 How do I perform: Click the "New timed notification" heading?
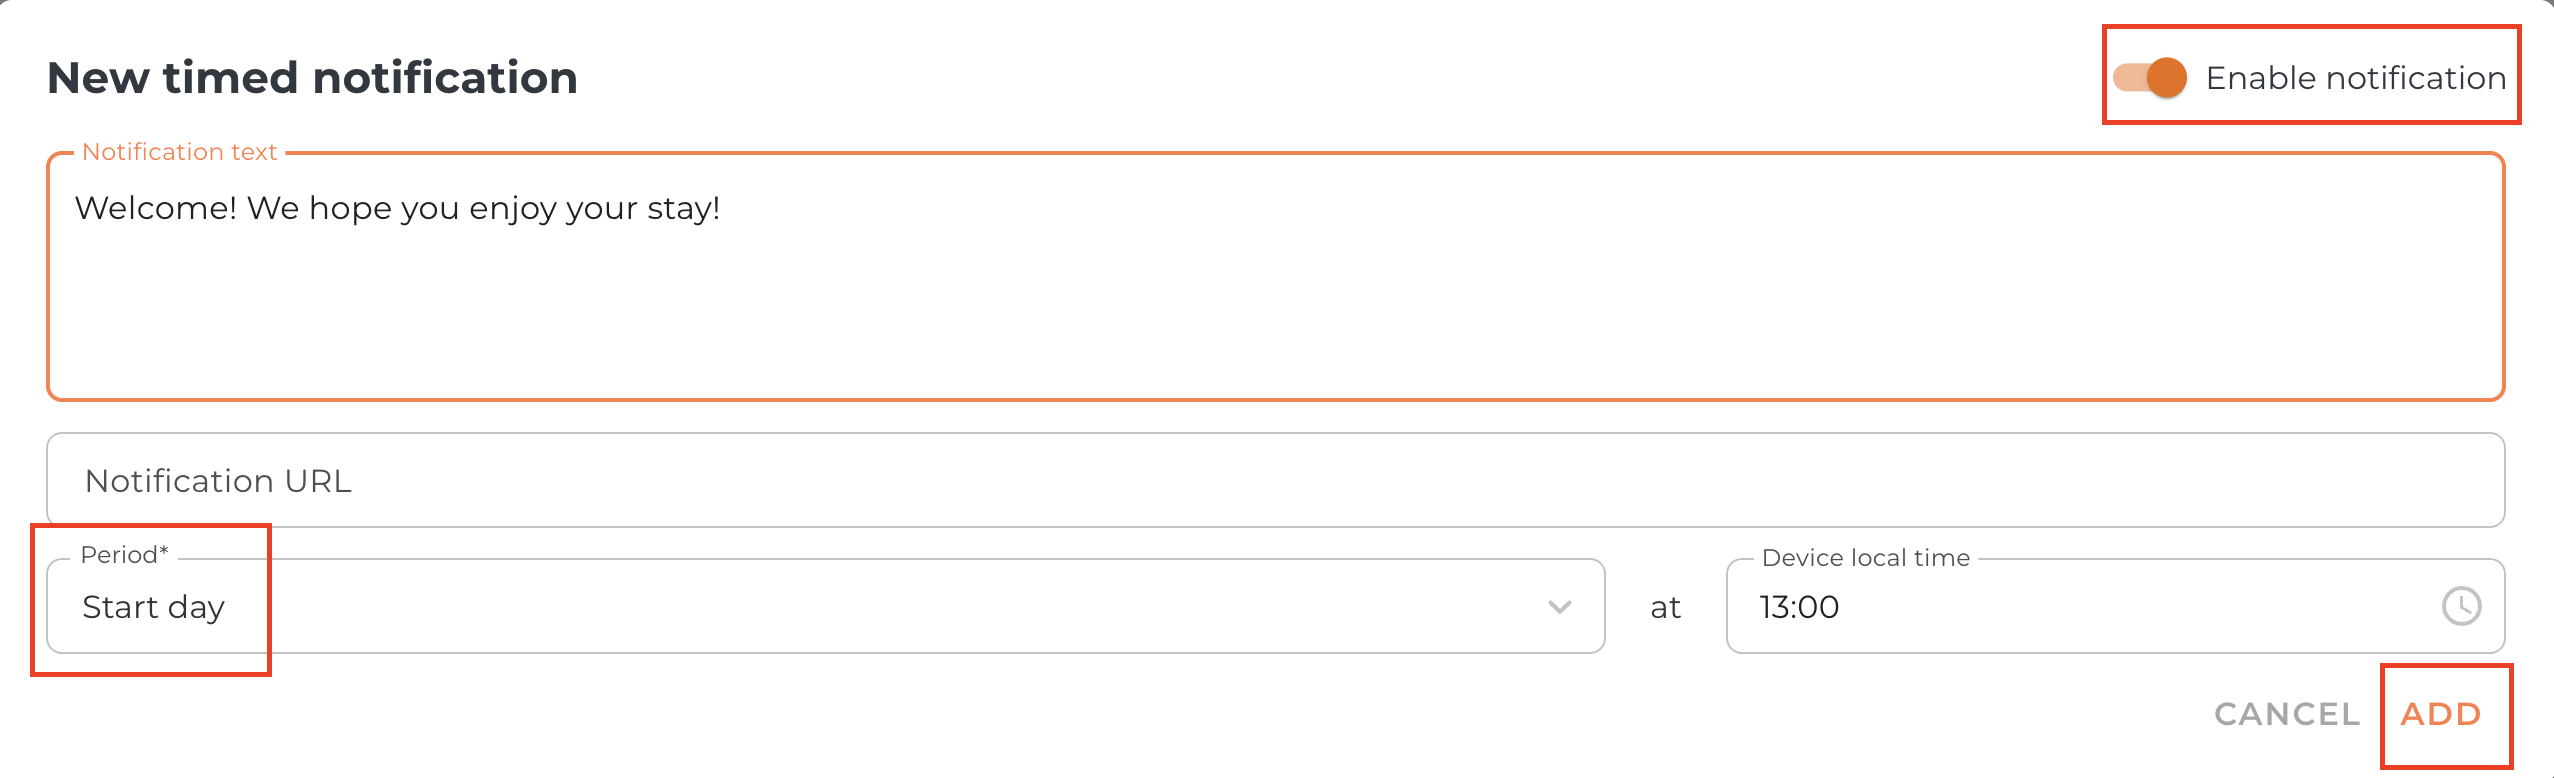point(312,78)
